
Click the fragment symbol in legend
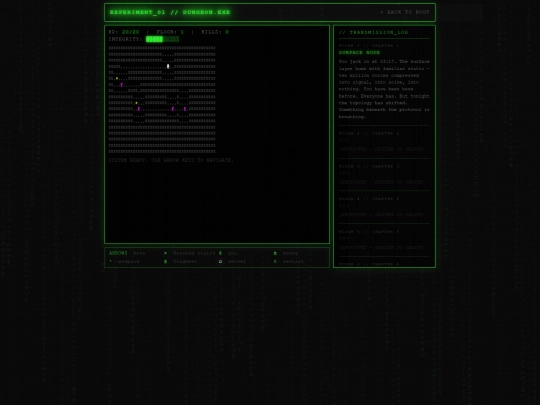[166, 261]
